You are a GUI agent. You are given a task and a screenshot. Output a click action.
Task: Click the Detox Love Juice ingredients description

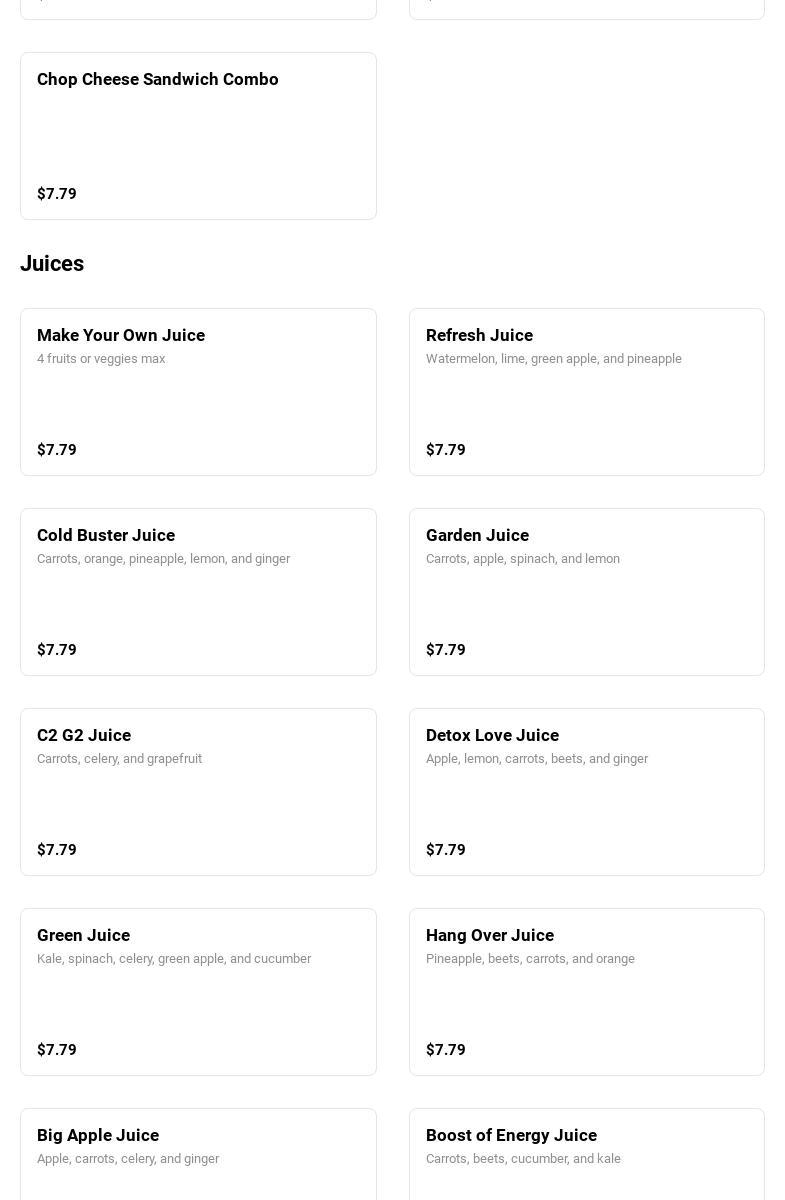(x=536, y=759)
